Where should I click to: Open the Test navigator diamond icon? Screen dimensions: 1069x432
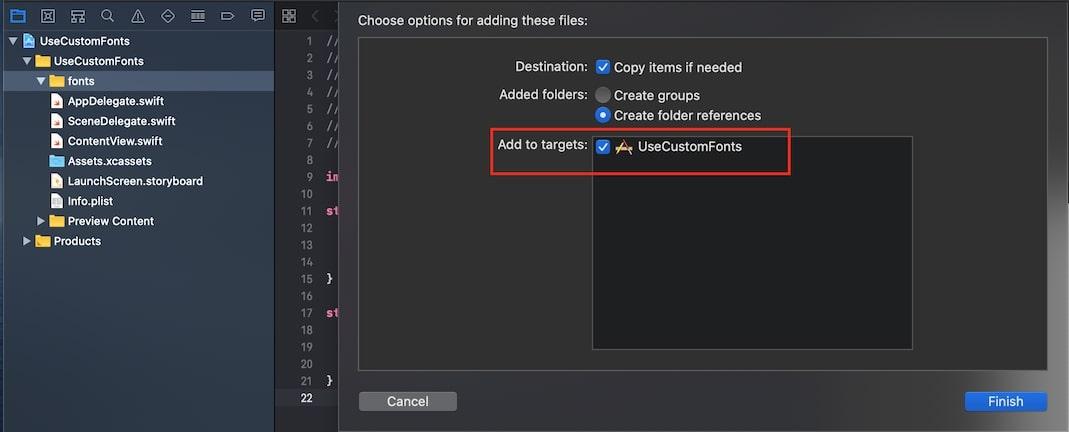click(x=167, y=16)
